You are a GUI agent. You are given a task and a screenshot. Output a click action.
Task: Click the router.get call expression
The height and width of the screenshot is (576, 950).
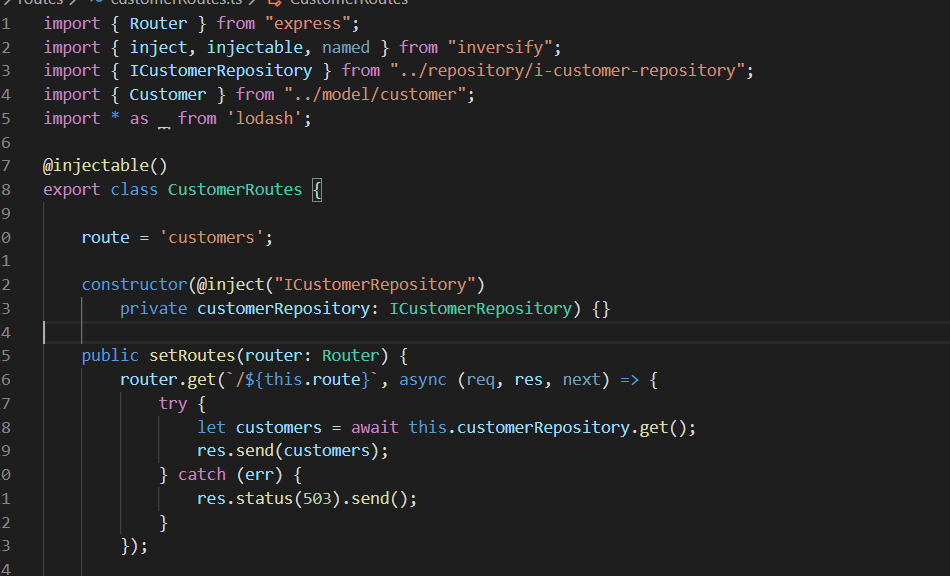(185, 379)
